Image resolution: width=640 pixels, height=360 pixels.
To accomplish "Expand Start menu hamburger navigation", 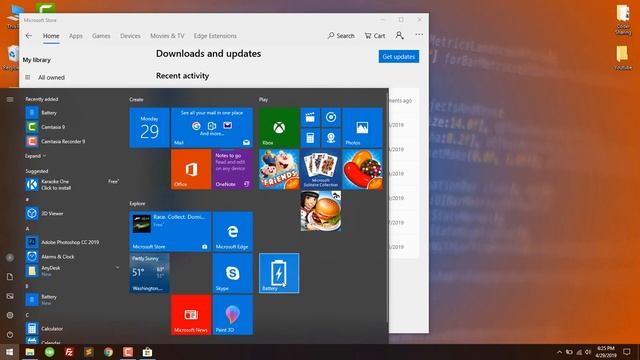I will [10, 99].
